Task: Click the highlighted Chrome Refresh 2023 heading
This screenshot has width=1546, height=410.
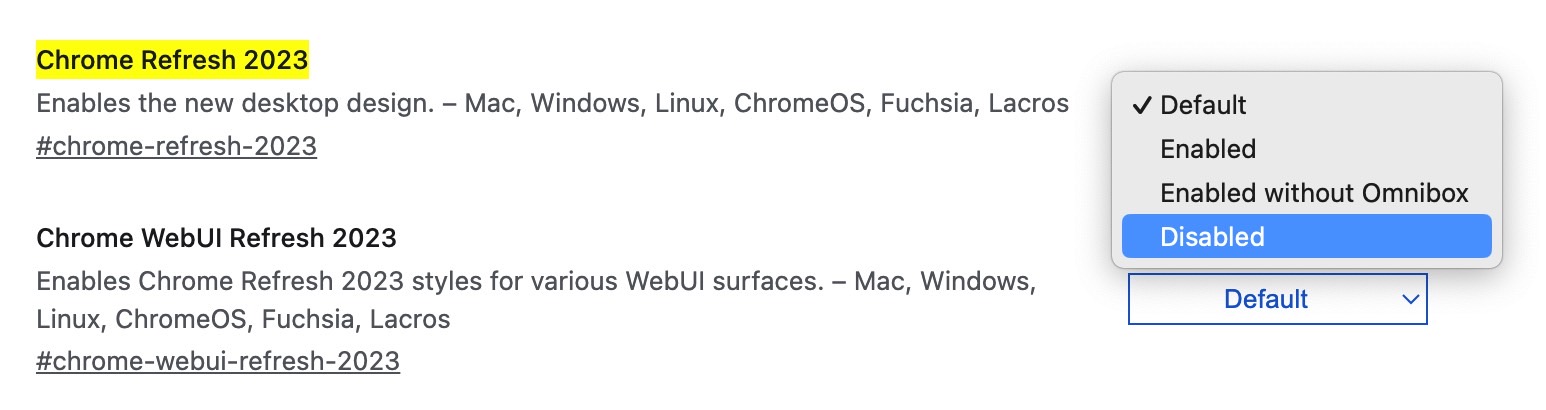Action: click(172, 60)
